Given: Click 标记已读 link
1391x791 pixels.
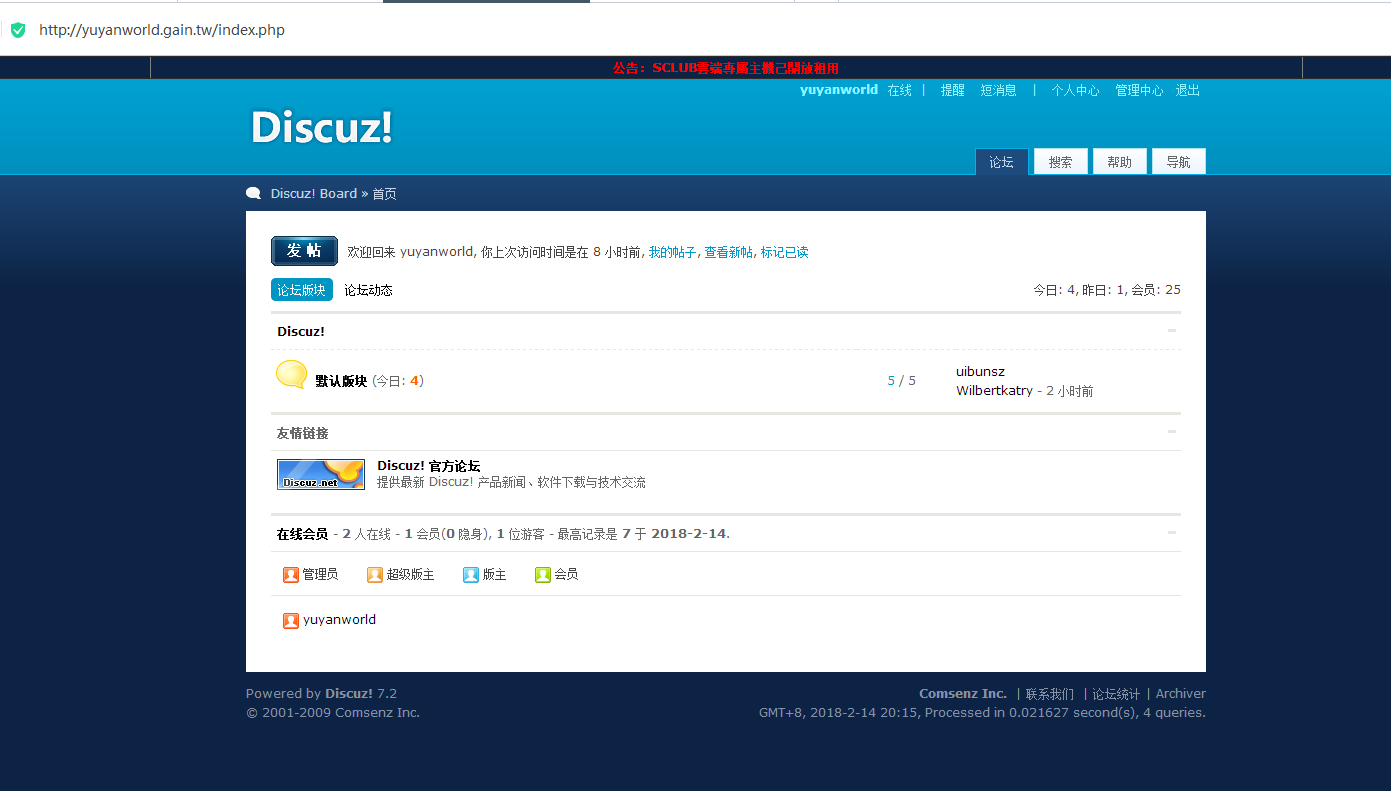Looking at the screenshot, I should coord(785,253).
